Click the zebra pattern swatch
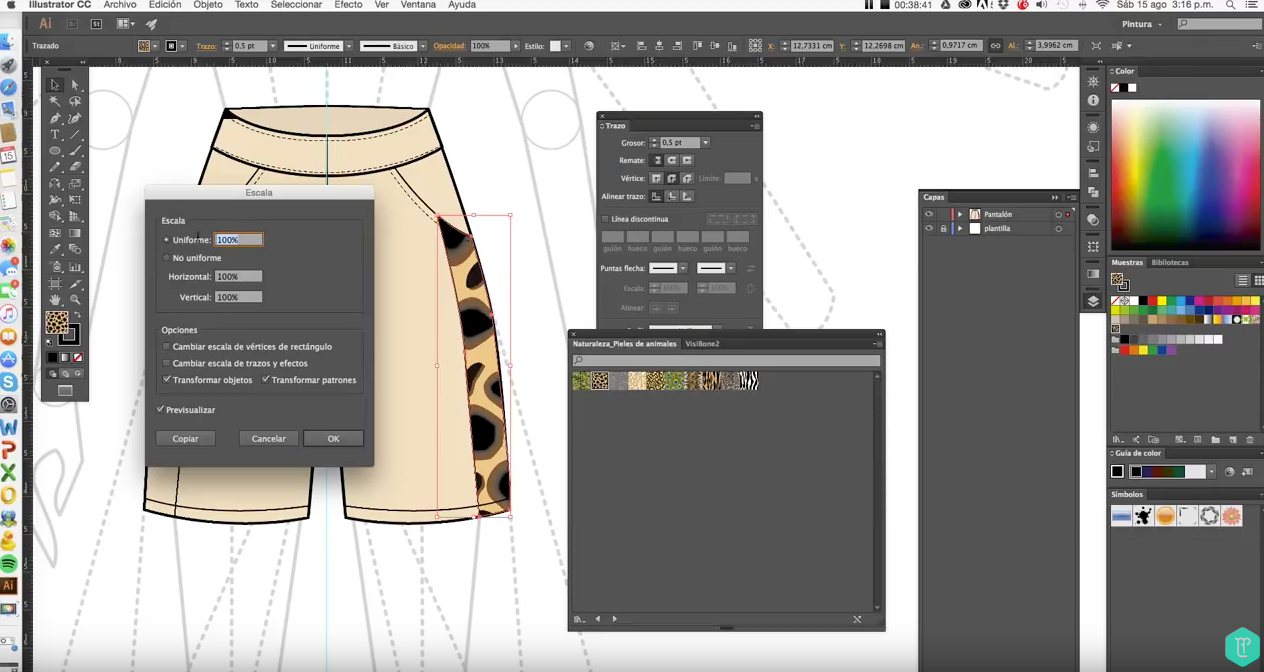The image size is (1264, 672). coord(748,381)
